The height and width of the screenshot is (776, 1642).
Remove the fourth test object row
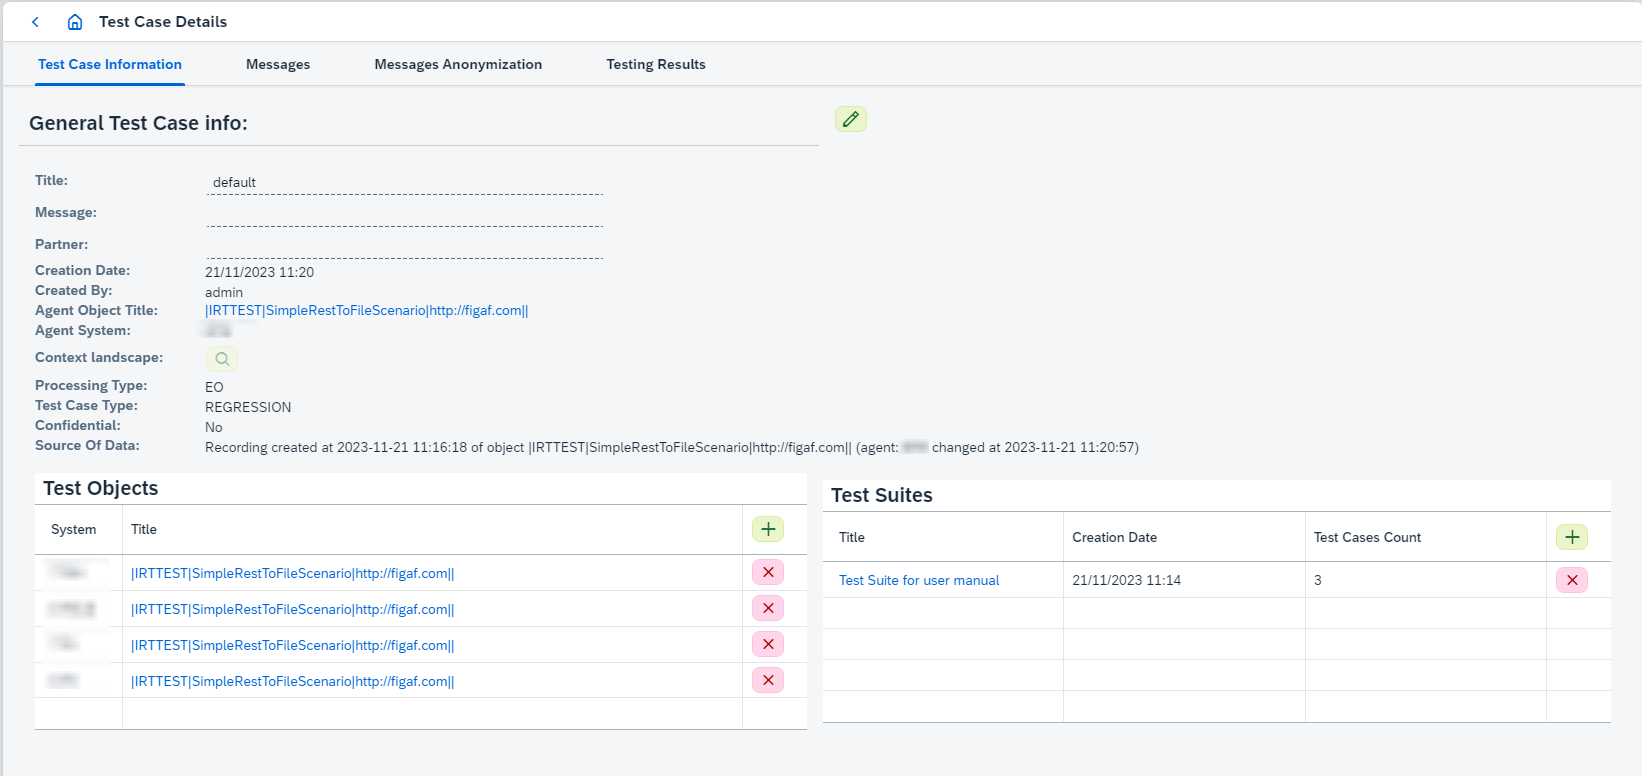coord(768,680)
